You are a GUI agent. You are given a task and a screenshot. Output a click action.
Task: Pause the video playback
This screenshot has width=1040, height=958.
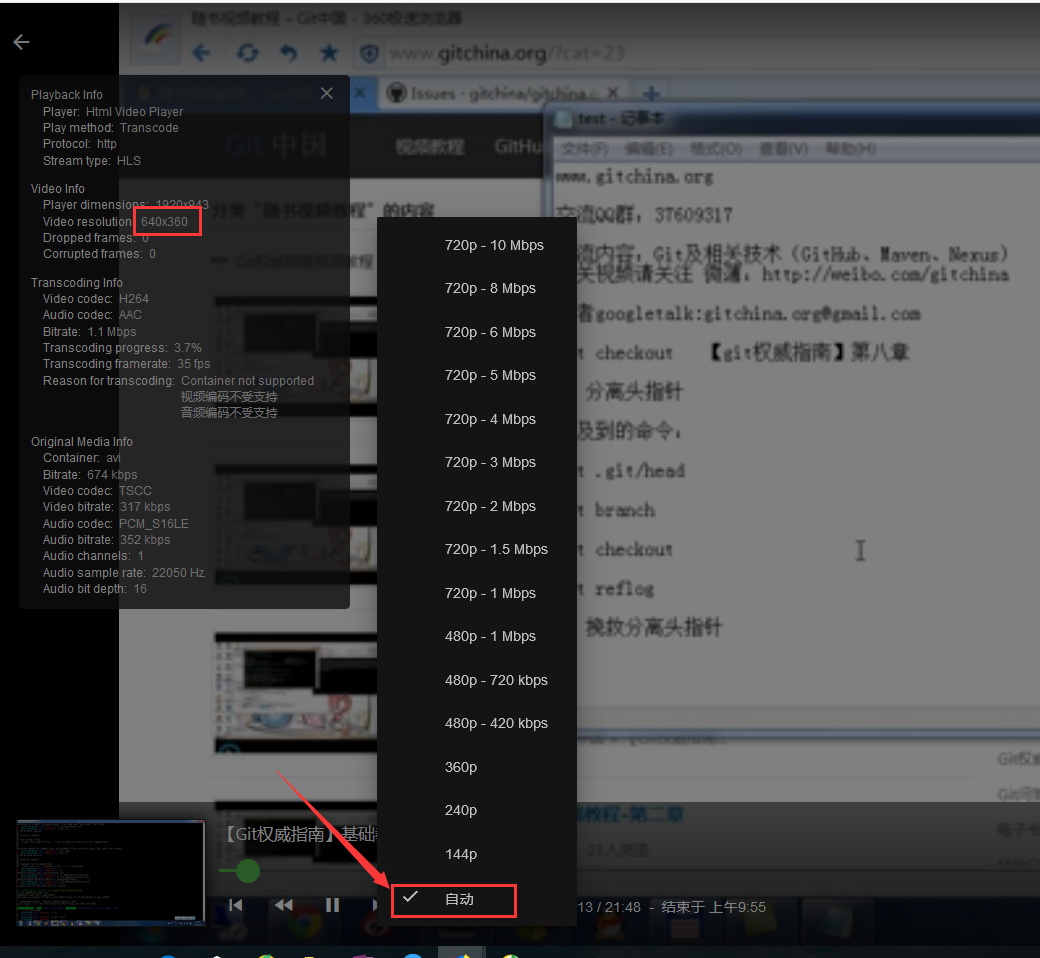click(x=332, y=905)
